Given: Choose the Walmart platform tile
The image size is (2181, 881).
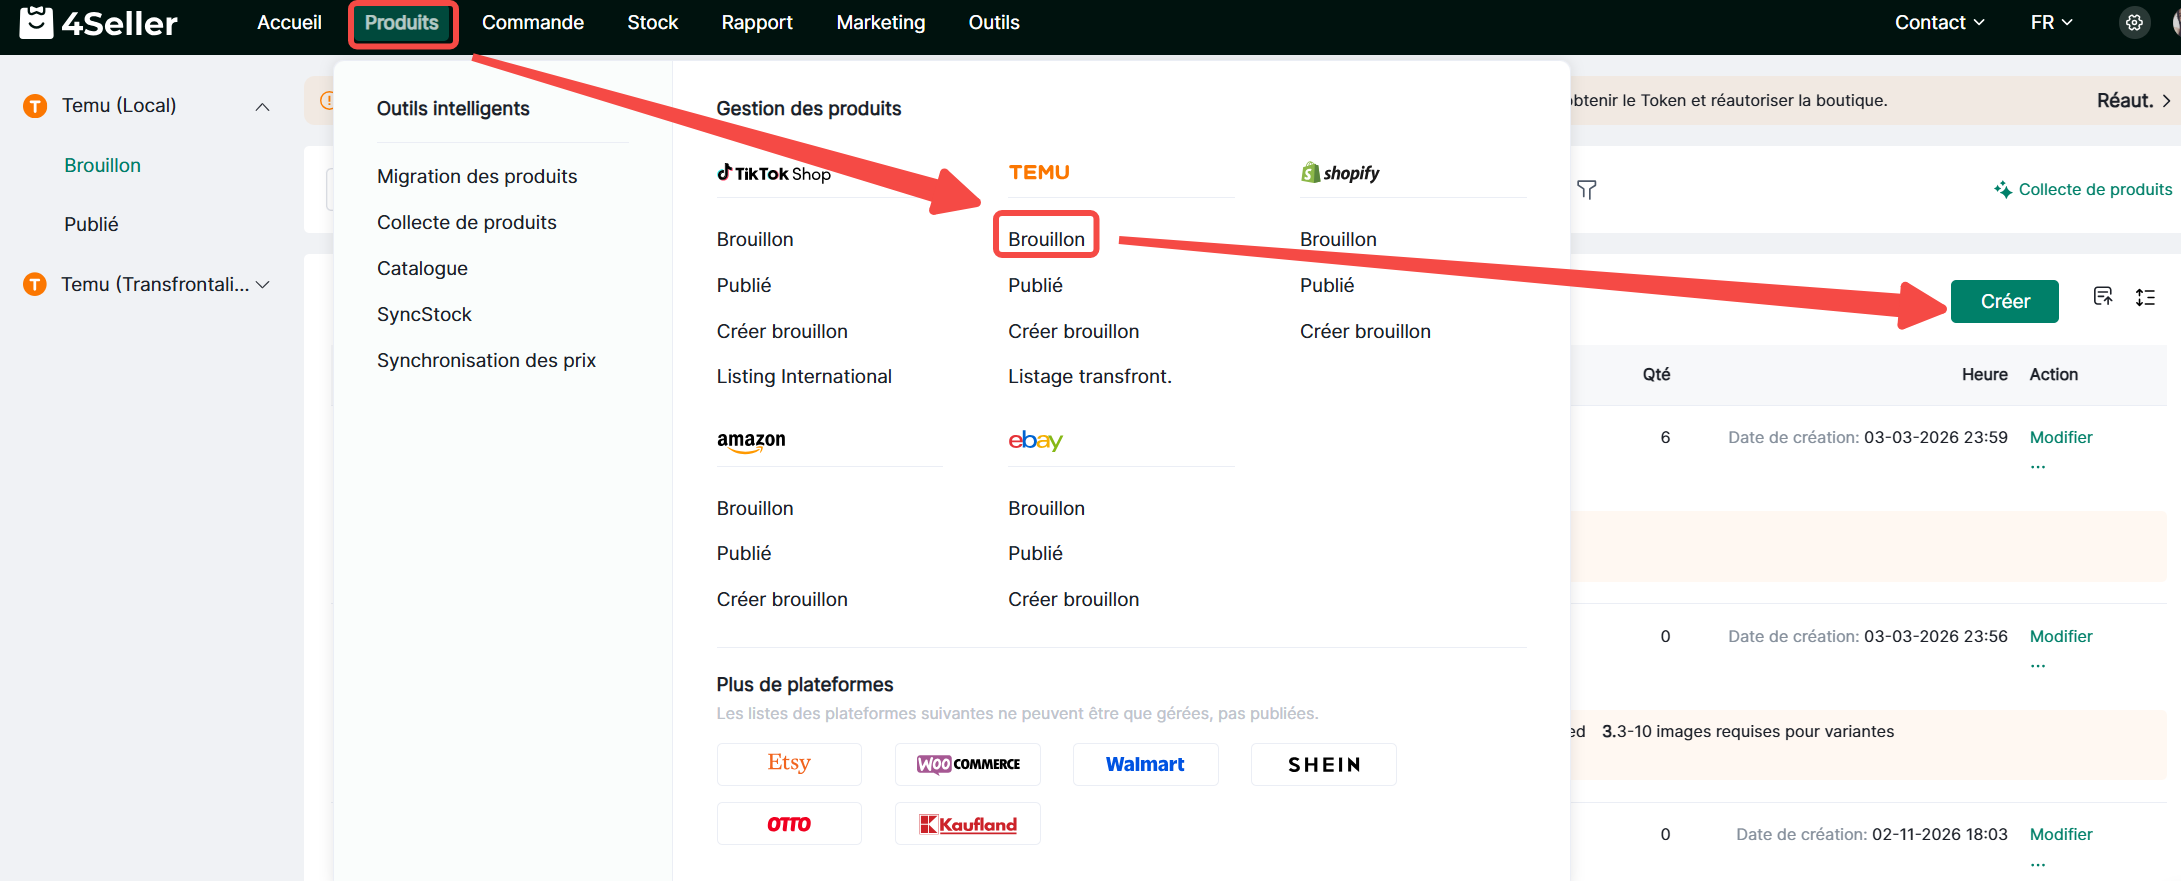Looking at the screenshot, I should (1145, 764).
